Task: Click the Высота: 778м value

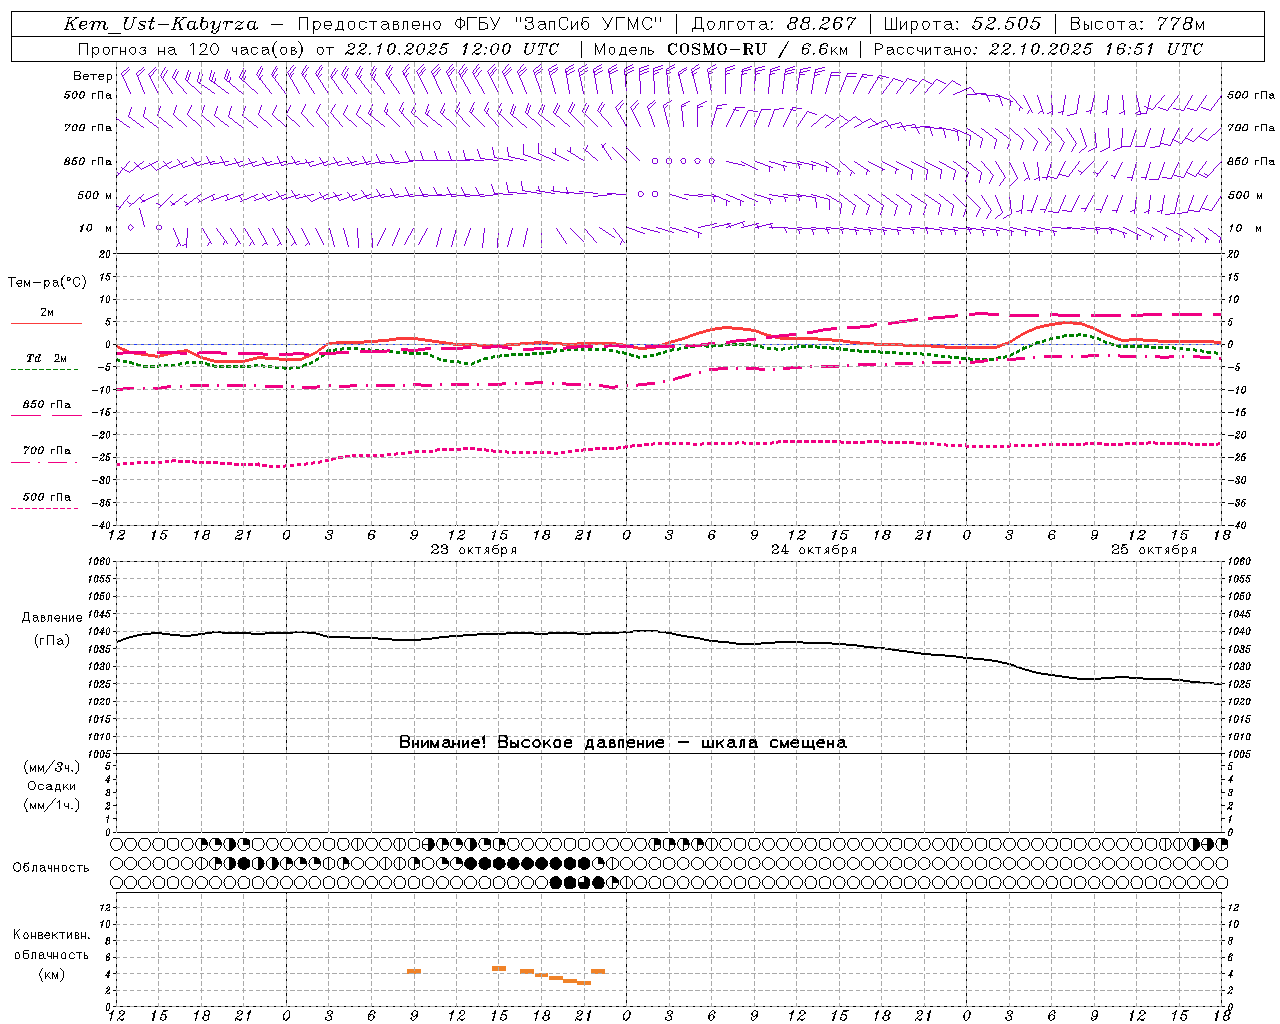Action: [1137, 24]
